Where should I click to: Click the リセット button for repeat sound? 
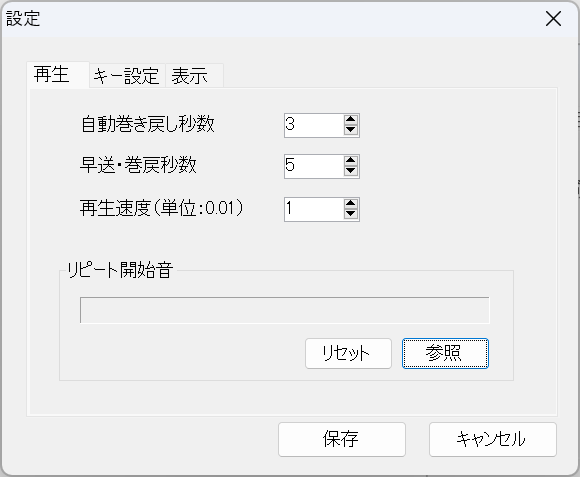pos(348,353)
